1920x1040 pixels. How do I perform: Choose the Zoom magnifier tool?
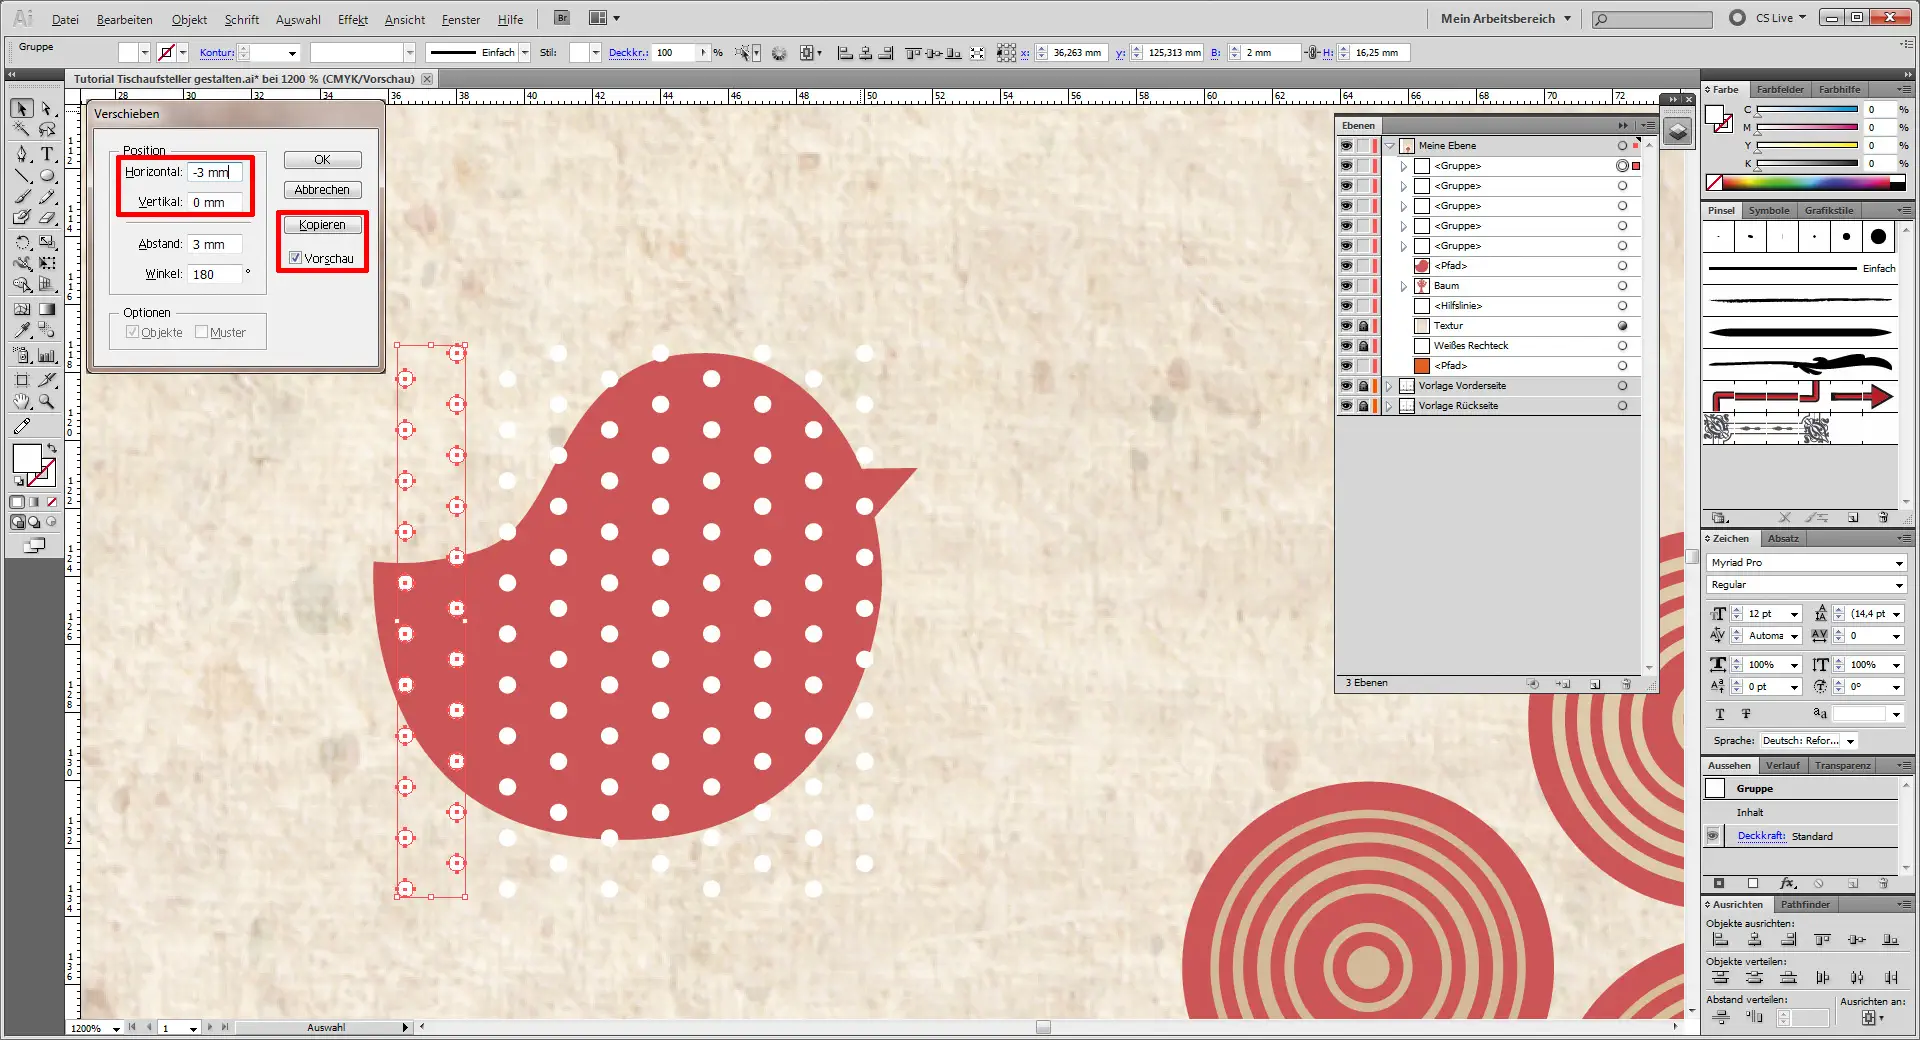pos(47,402)
